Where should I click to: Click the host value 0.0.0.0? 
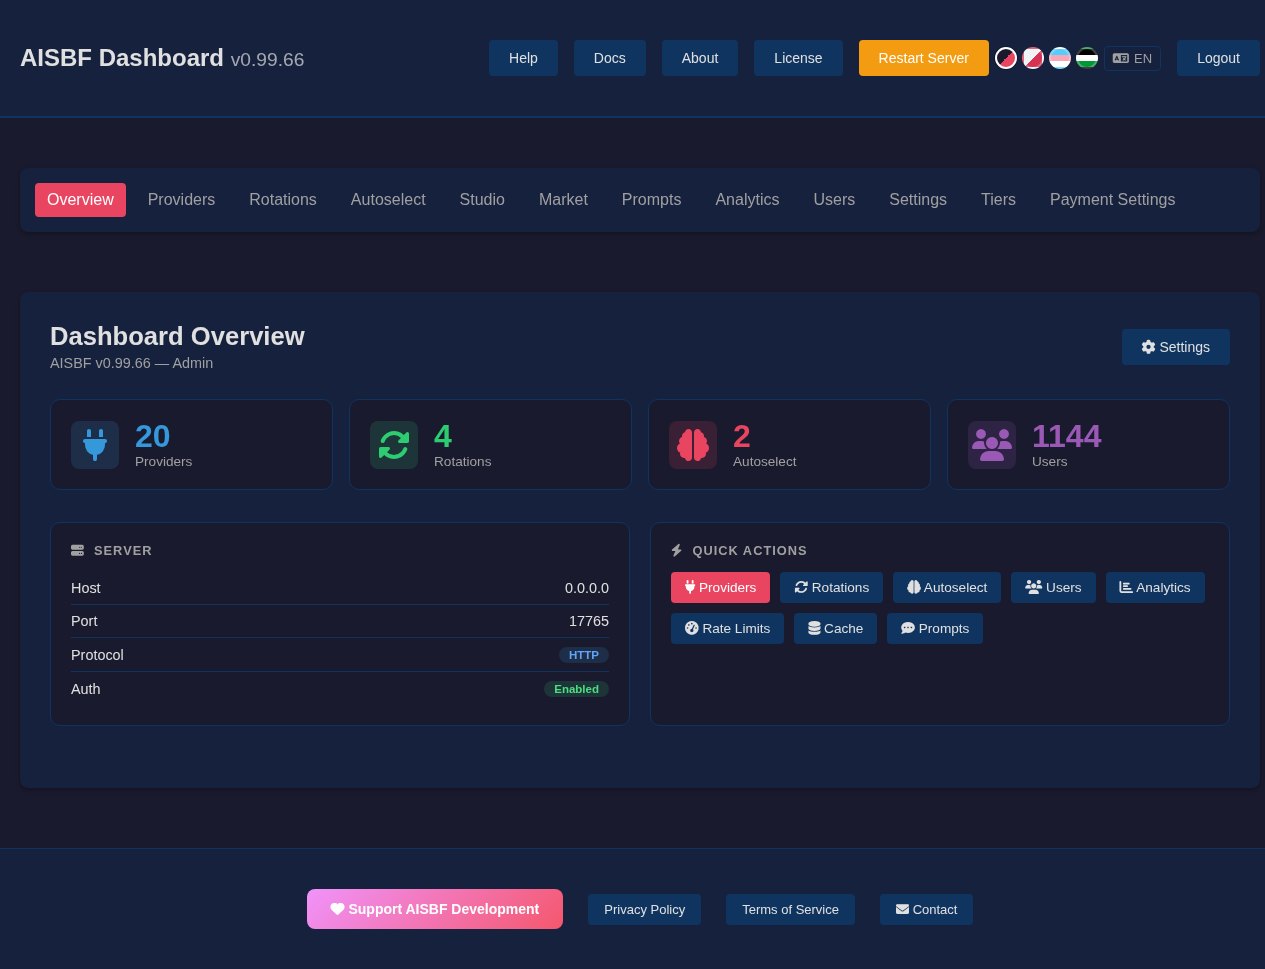[587, 588]
